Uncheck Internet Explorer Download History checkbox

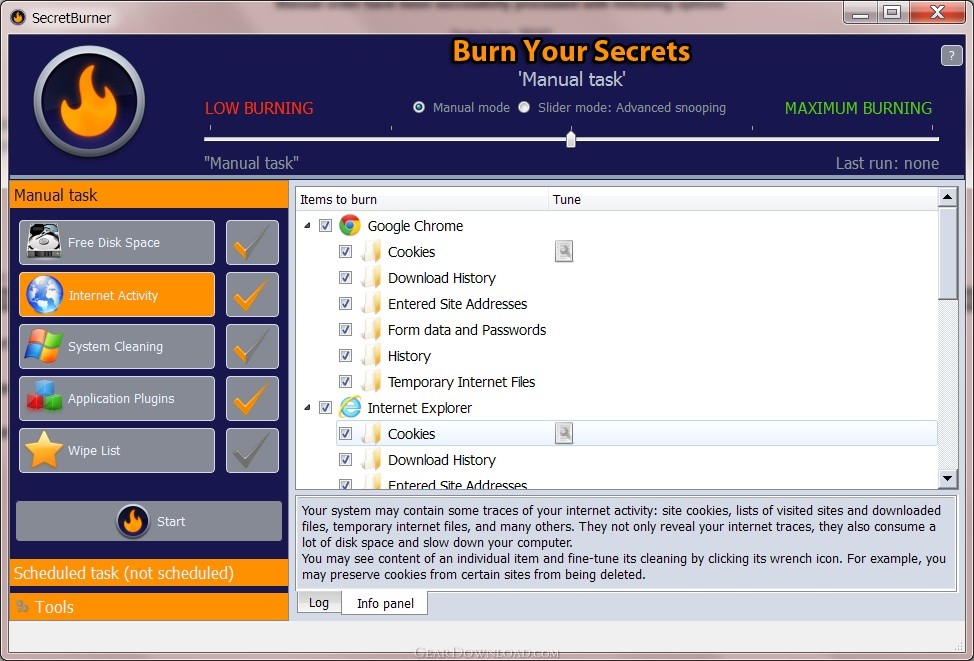(345, 460)
